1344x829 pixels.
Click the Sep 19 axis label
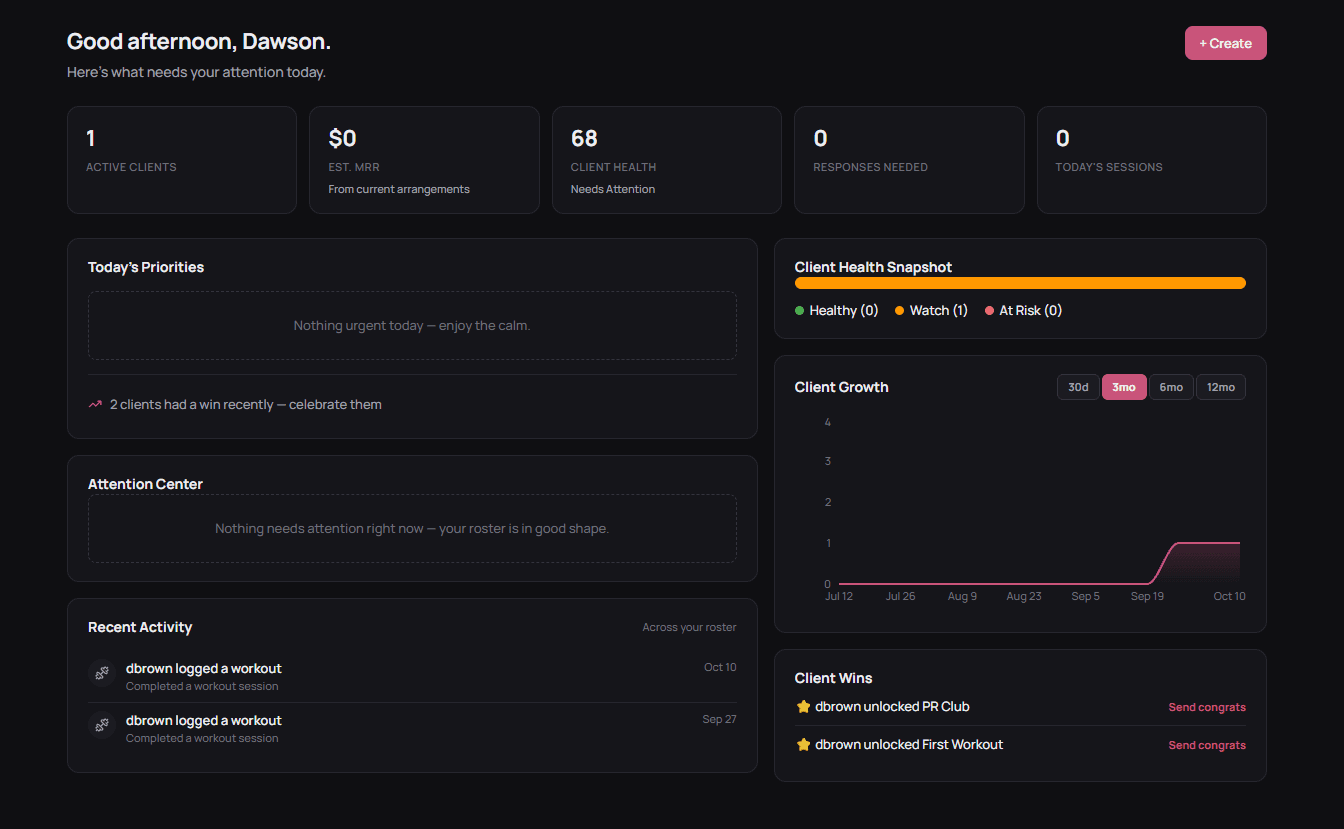click(1147, 596)
